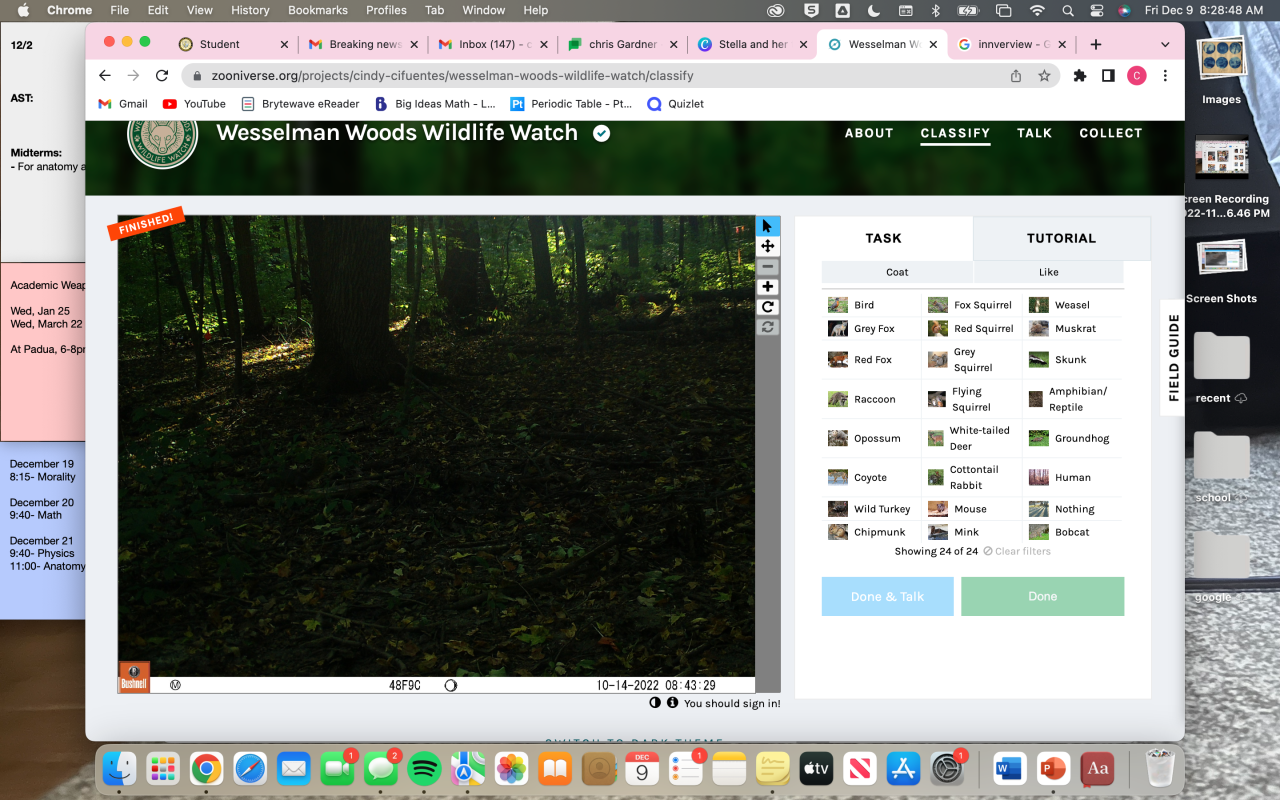Zoom in on the trail camera image
The height and width of the screenshot is (800, 1280).
tap(767, 287)
